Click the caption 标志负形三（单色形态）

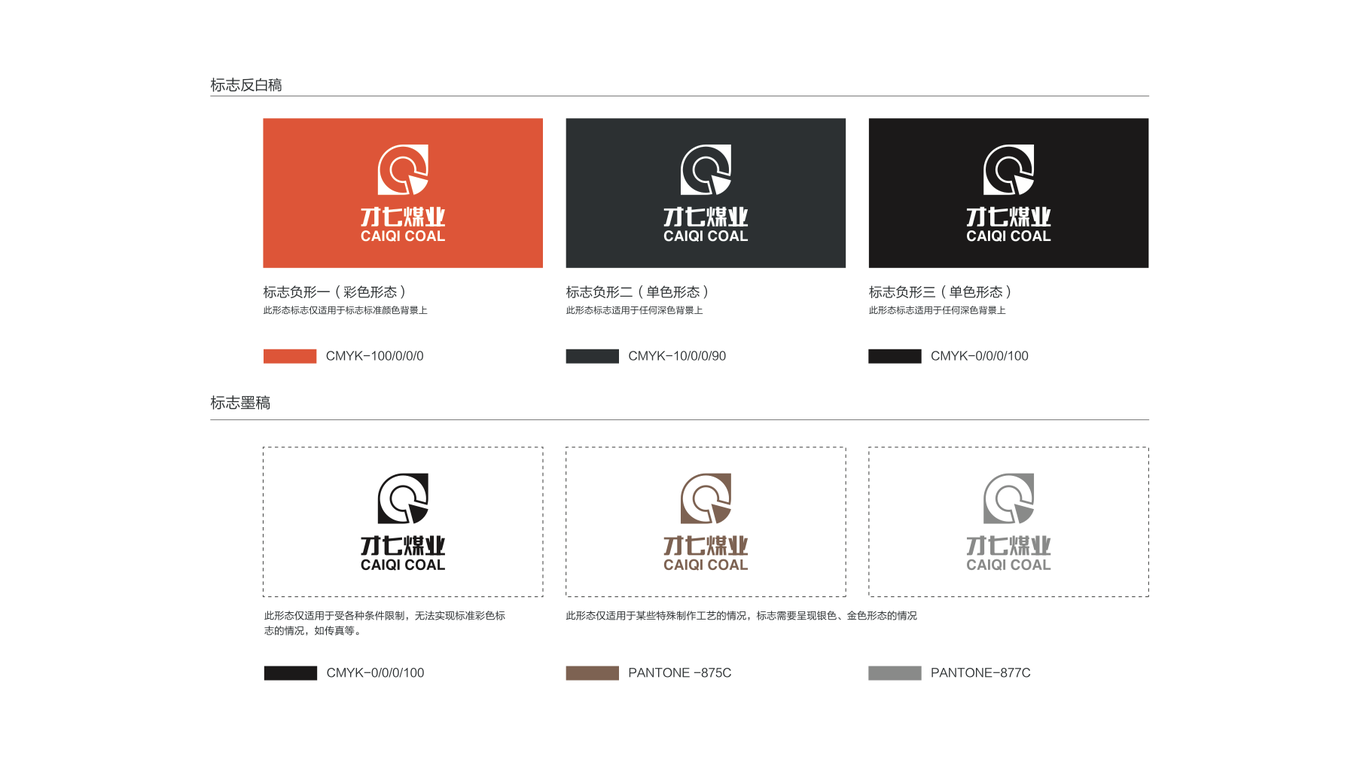tap(941, 292)
